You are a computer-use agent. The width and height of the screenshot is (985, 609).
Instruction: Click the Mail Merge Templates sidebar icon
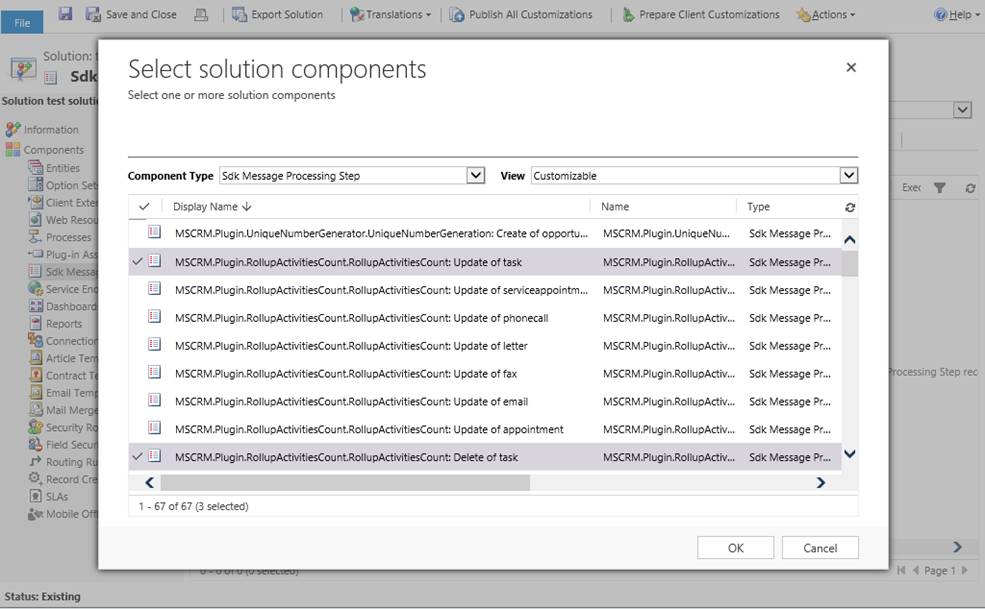tap(36, 410)
